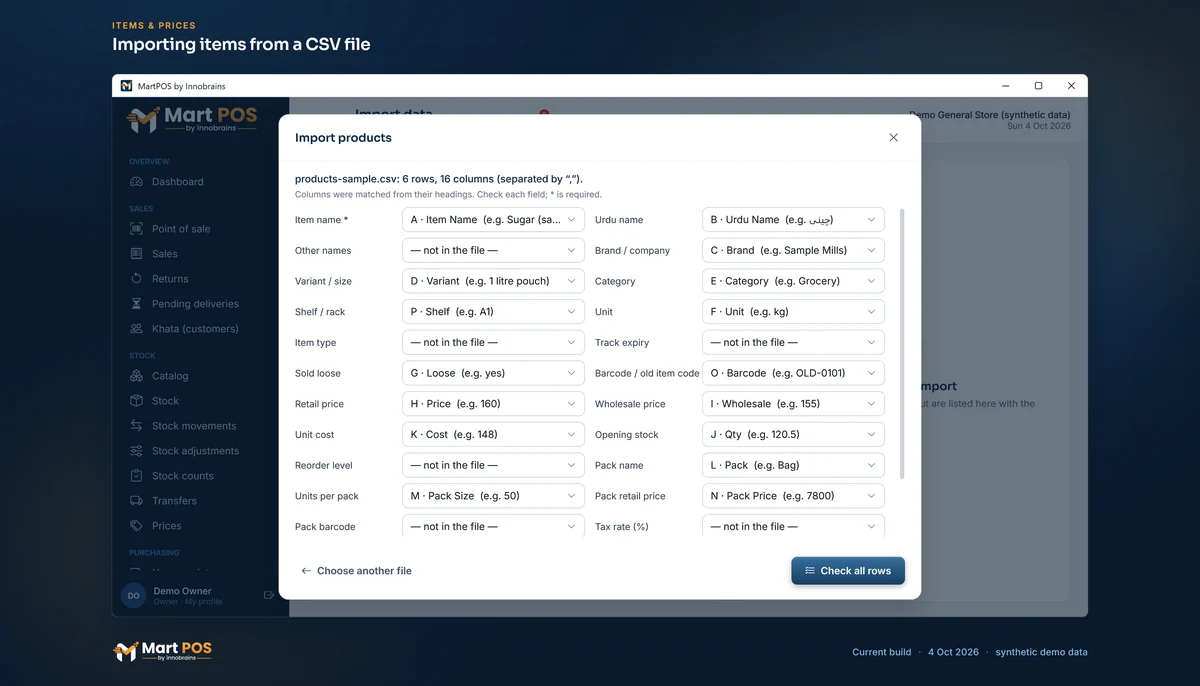The image size is (1200, 686).
Task: Select Prices in the sidebar
Action: tap(166, 526)
